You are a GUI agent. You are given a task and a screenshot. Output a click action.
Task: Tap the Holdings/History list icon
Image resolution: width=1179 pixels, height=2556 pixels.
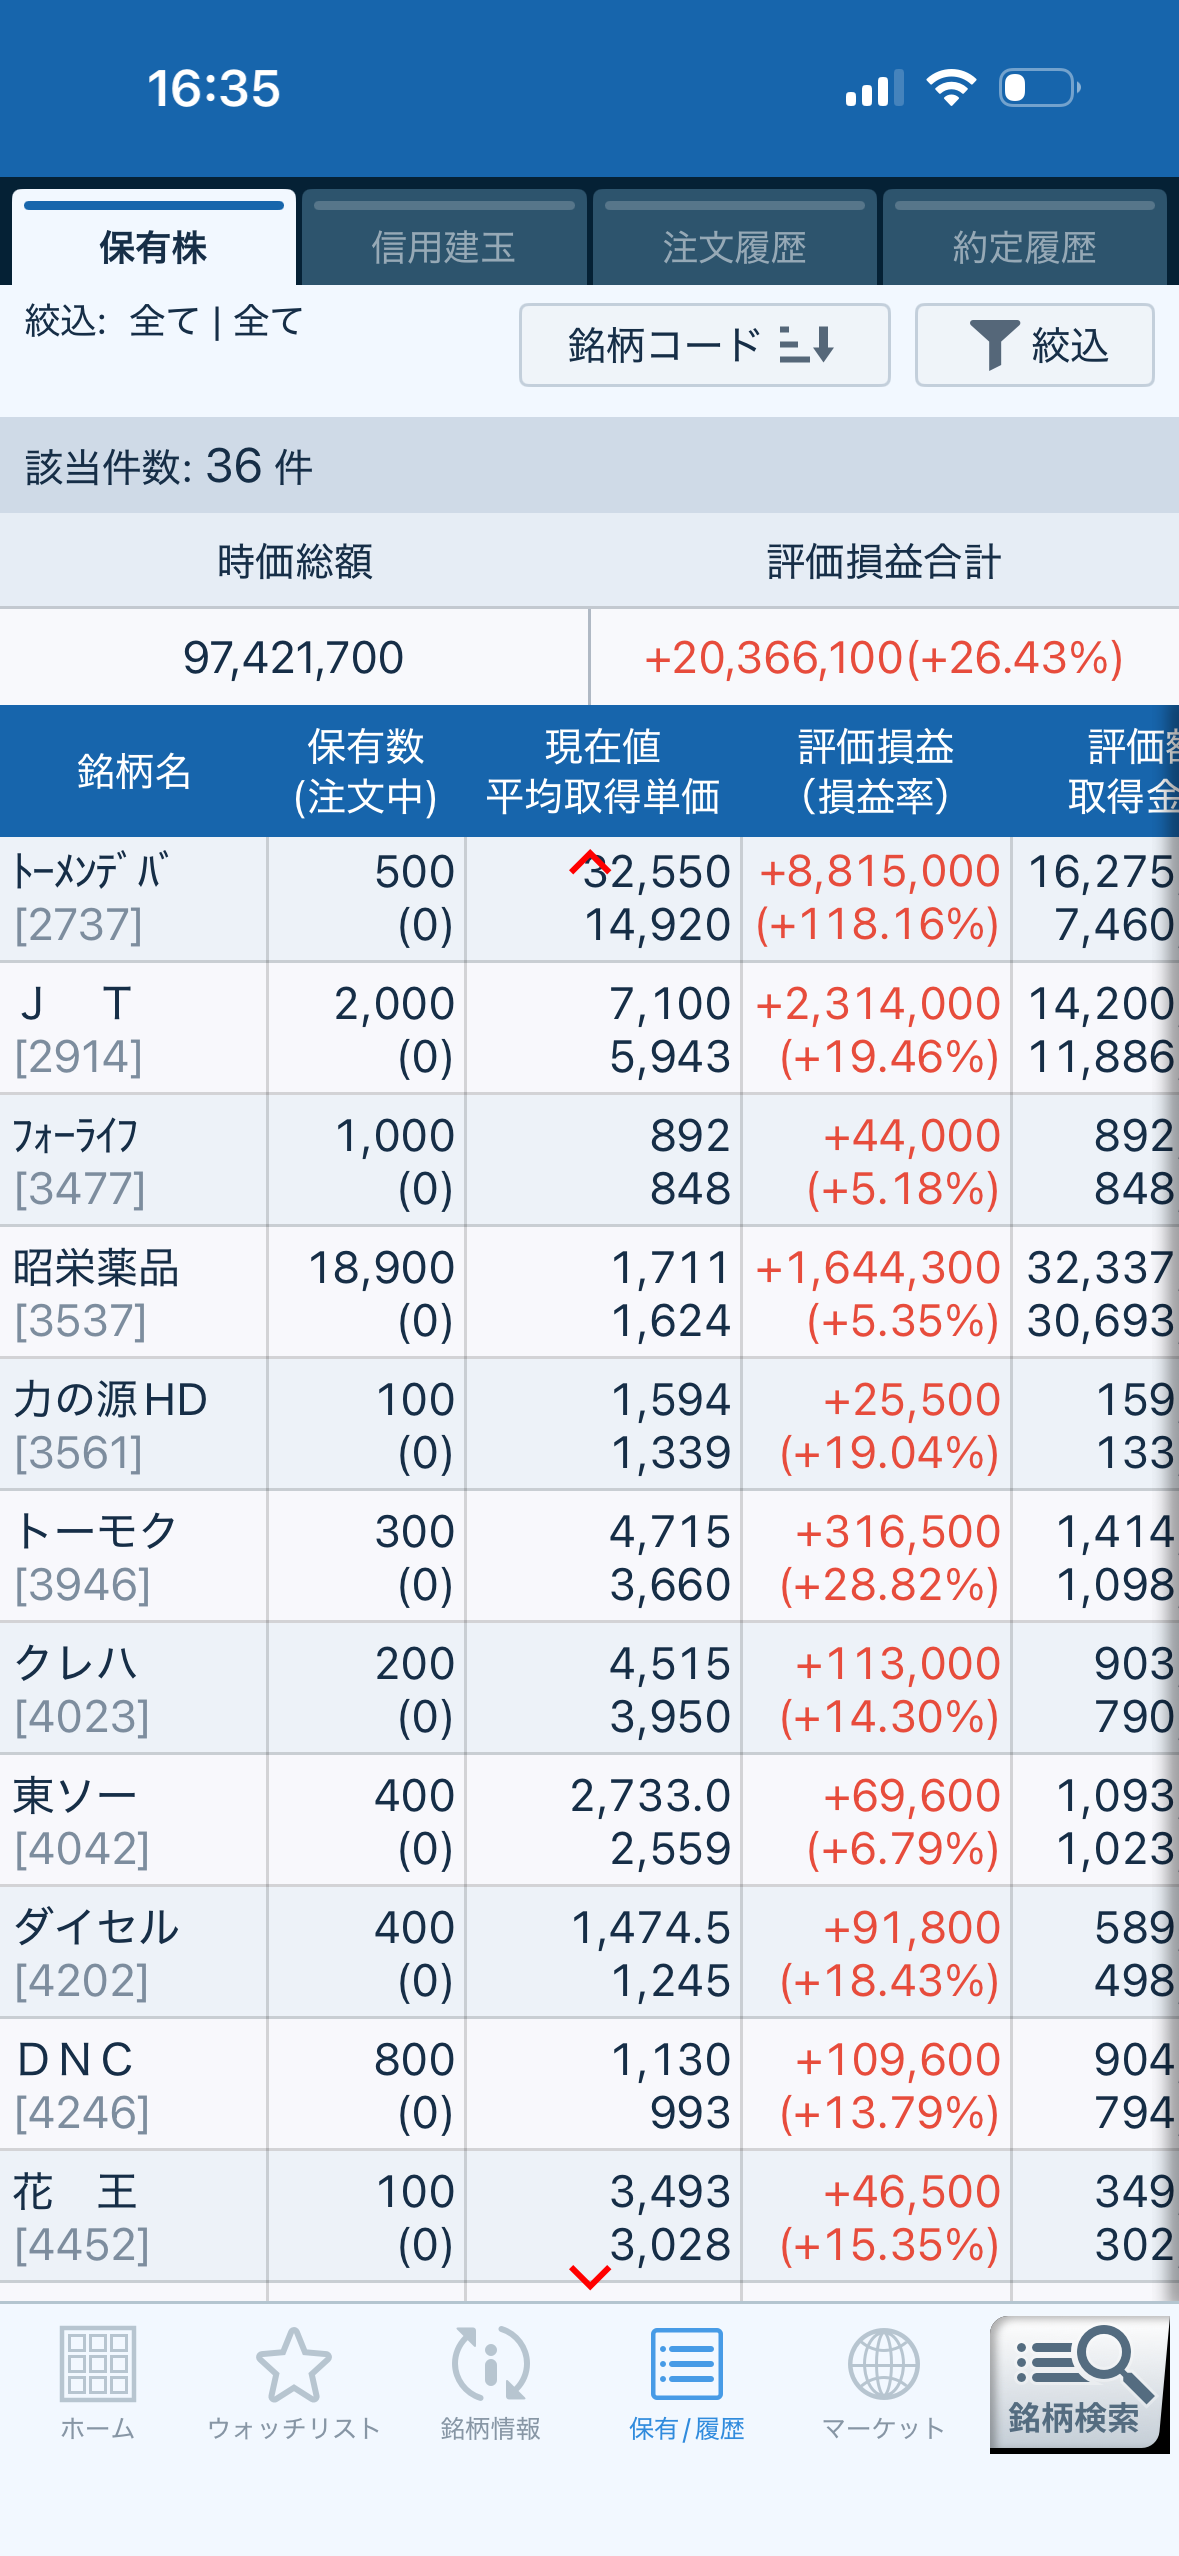(x=686, y=2364)
